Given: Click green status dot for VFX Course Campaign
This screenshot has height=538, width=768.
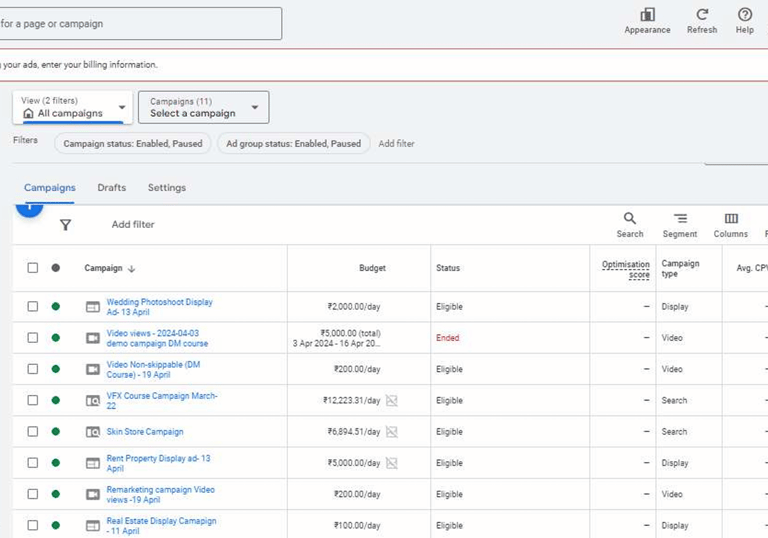Looking at the screenshot, I should 56,400.
